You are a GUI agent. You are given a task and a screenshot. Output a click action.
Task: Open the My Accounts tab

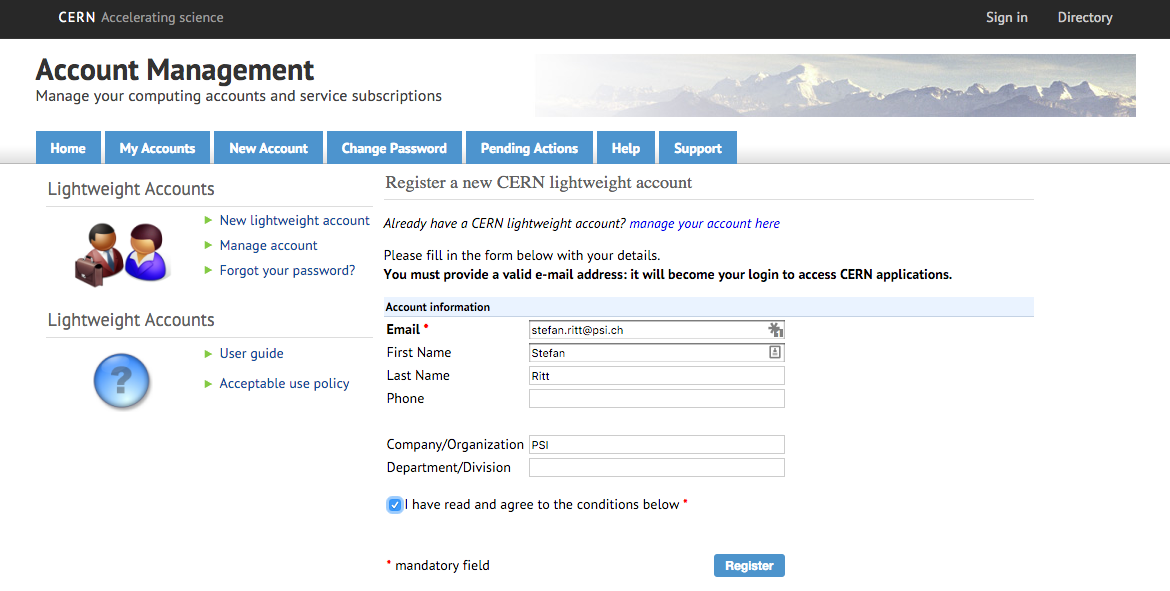(x=157, y=148)
